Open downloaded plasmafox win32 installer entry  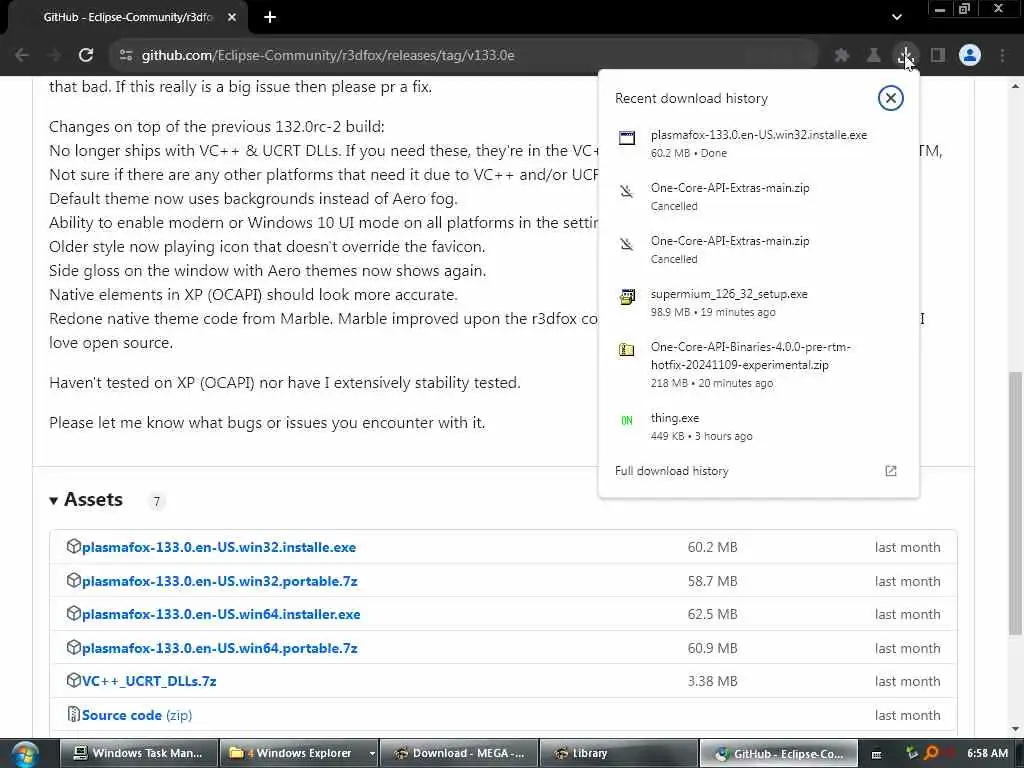758,143
